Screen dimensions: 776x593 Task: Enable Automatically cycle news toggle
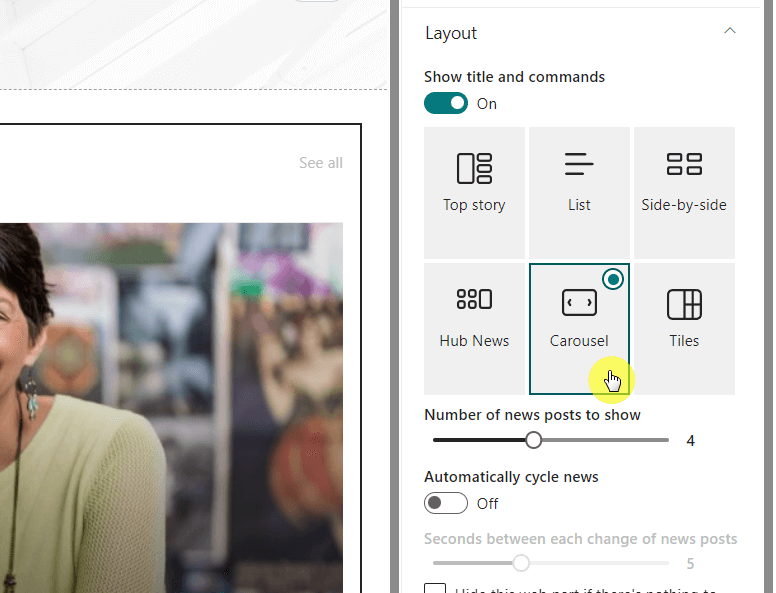pos(445,503)
